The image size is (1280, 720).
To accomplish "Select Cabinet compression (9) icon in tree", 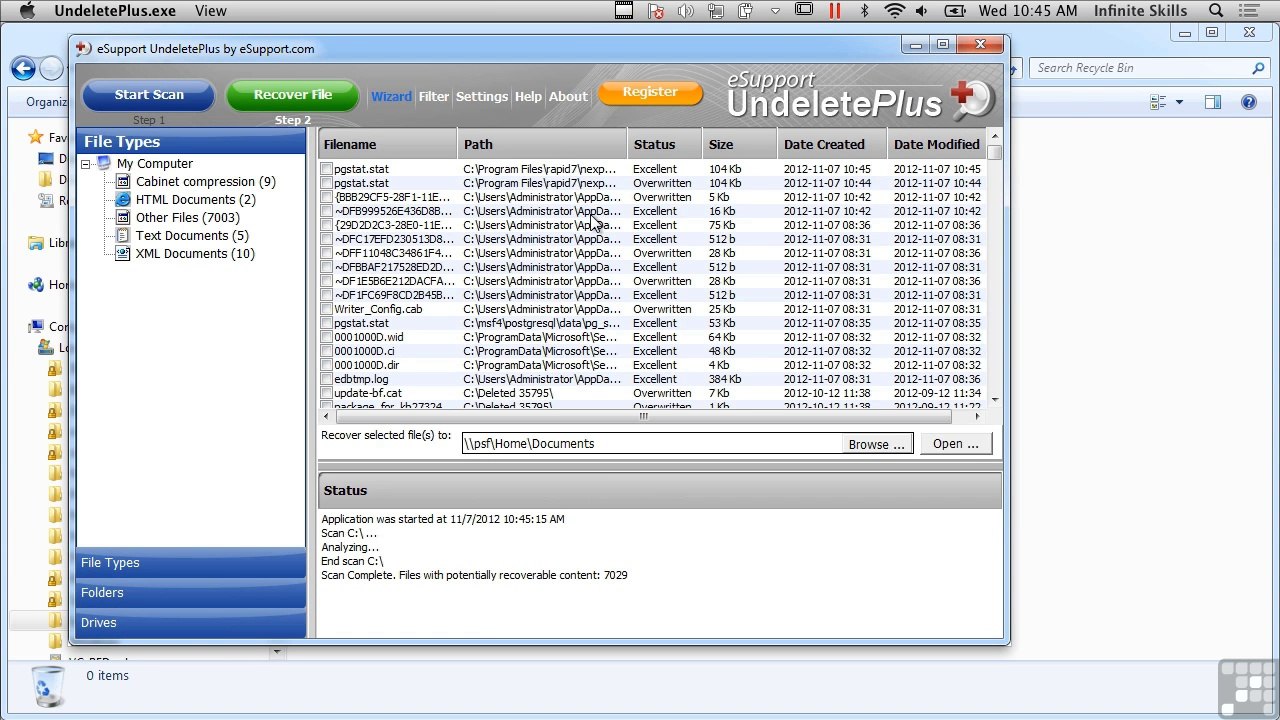I will [122, 182].
